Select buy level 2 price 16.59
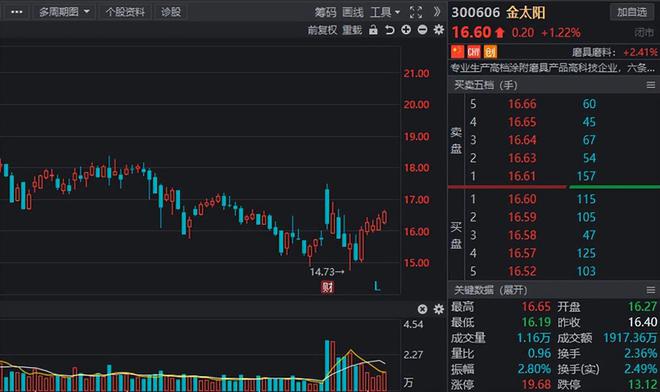Viewport: 660px width, 392px height. tap(522, 217)
